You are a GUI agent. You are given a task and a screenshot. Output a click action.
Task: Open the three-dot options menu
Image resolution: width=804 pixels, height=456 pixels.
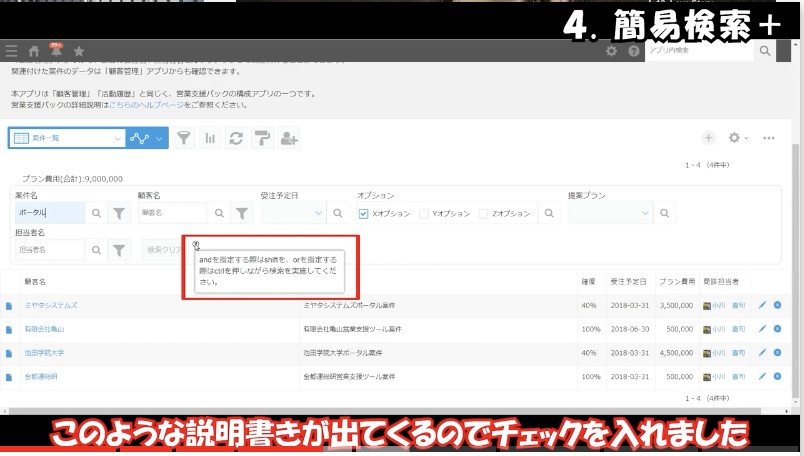(769, 138)
